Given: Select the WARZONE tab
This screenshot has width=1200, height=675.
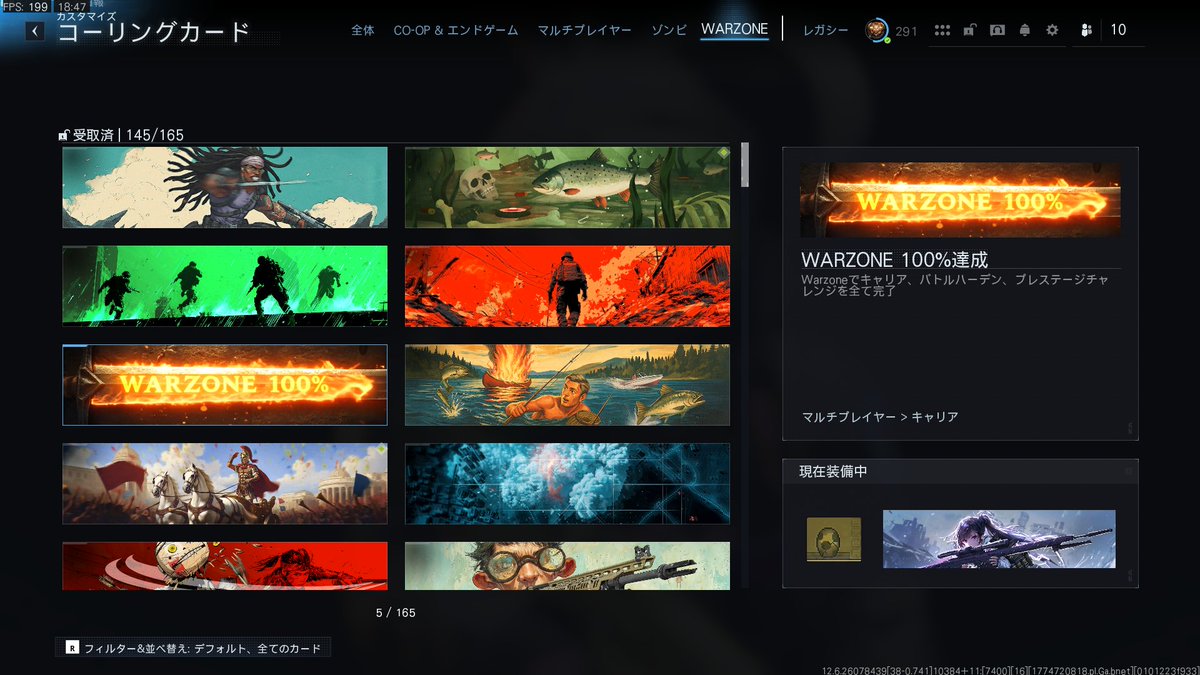Looking at the screenshot, I should [x=735, y=29].
